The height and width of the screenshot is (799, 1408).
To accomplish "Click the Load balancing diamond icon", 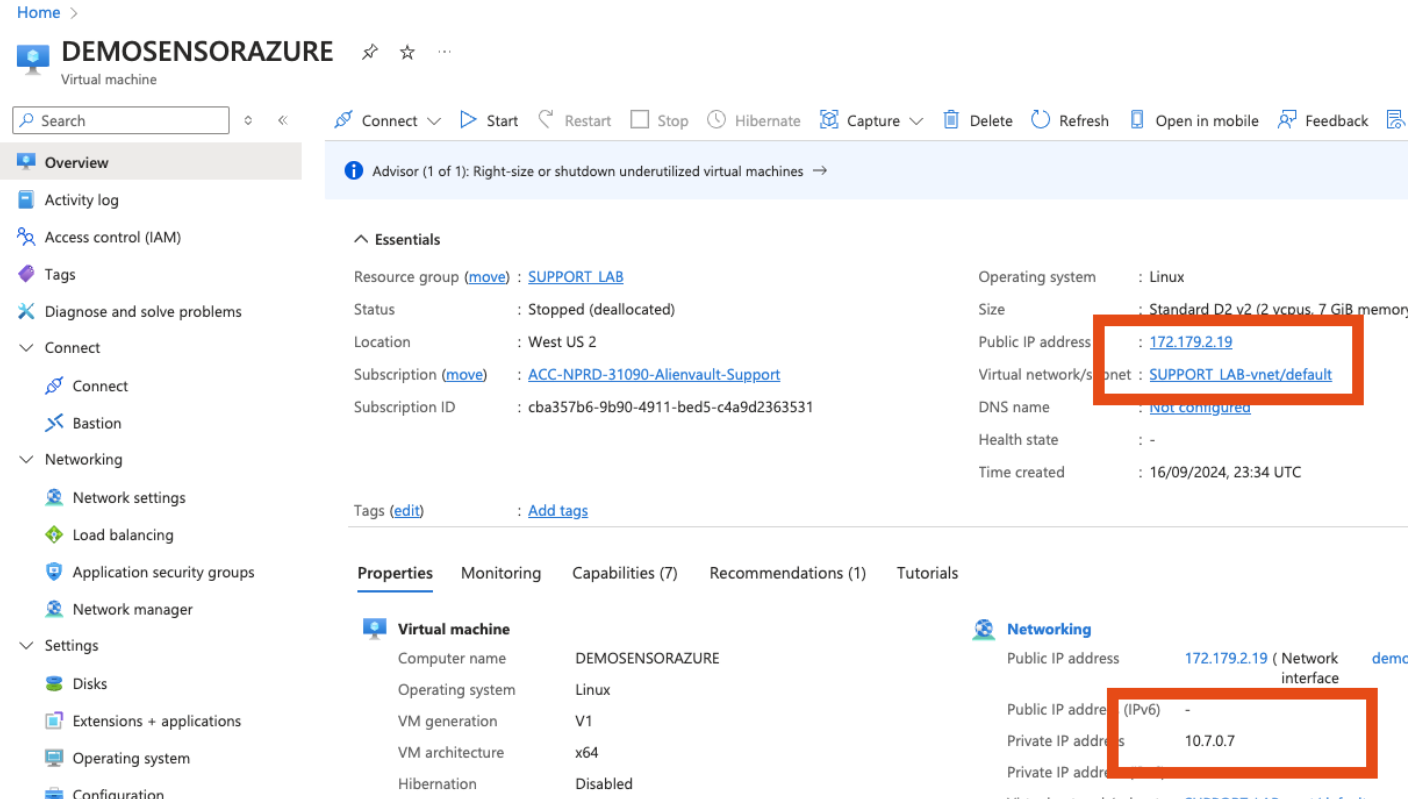I will click(x=54, y=535).
